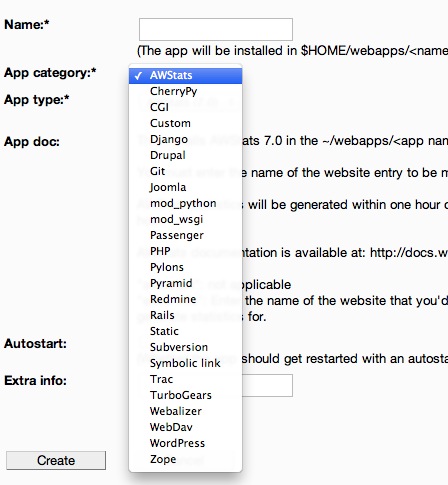Select the mod_wsgi entry

click(x=185, y=219)
